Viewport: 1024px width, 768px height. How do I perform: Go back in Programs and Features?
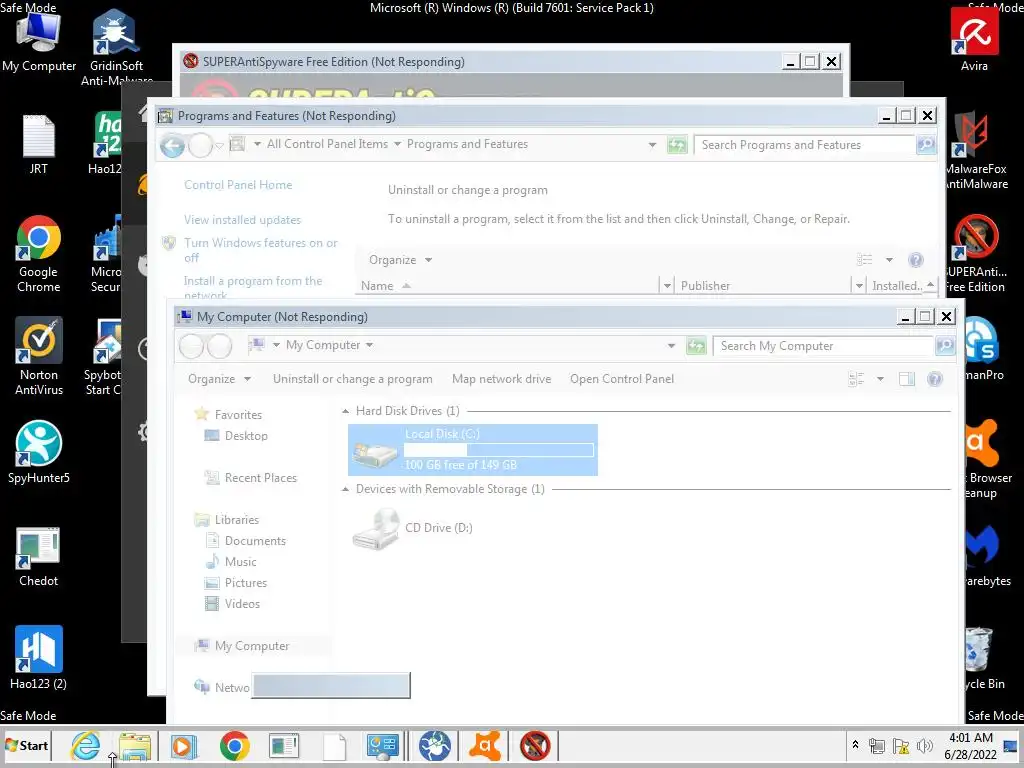tap(173, 145)
